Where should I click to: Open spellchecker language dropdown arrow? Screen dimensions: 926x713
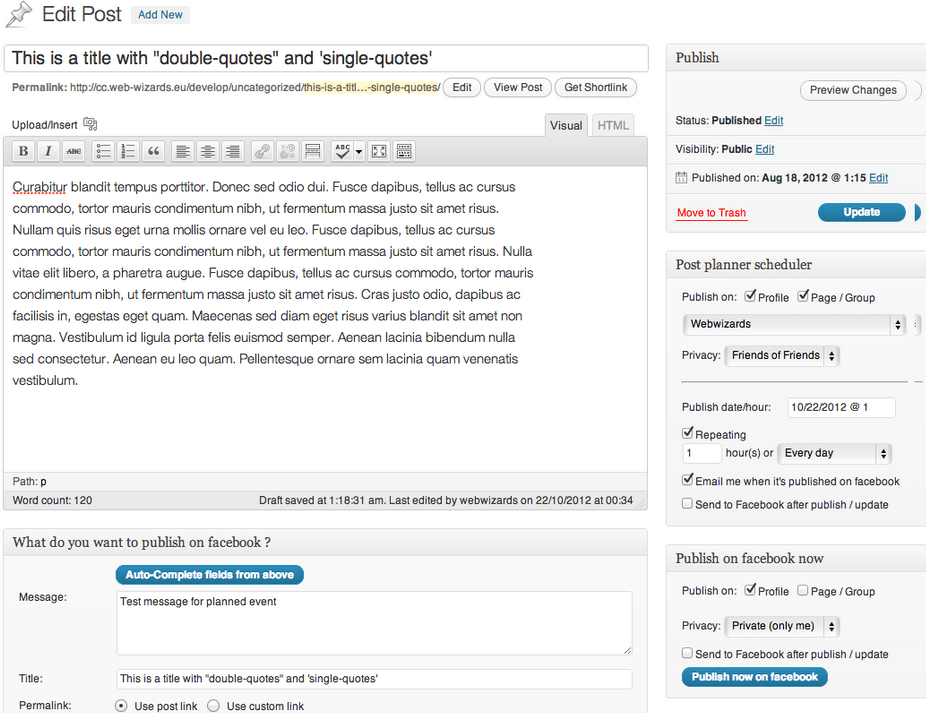(359, 151)
